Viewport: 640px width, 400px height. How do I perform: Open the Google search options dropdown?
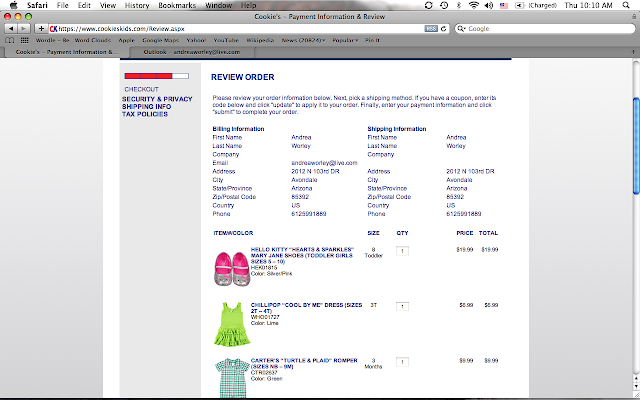pos(461,29)
